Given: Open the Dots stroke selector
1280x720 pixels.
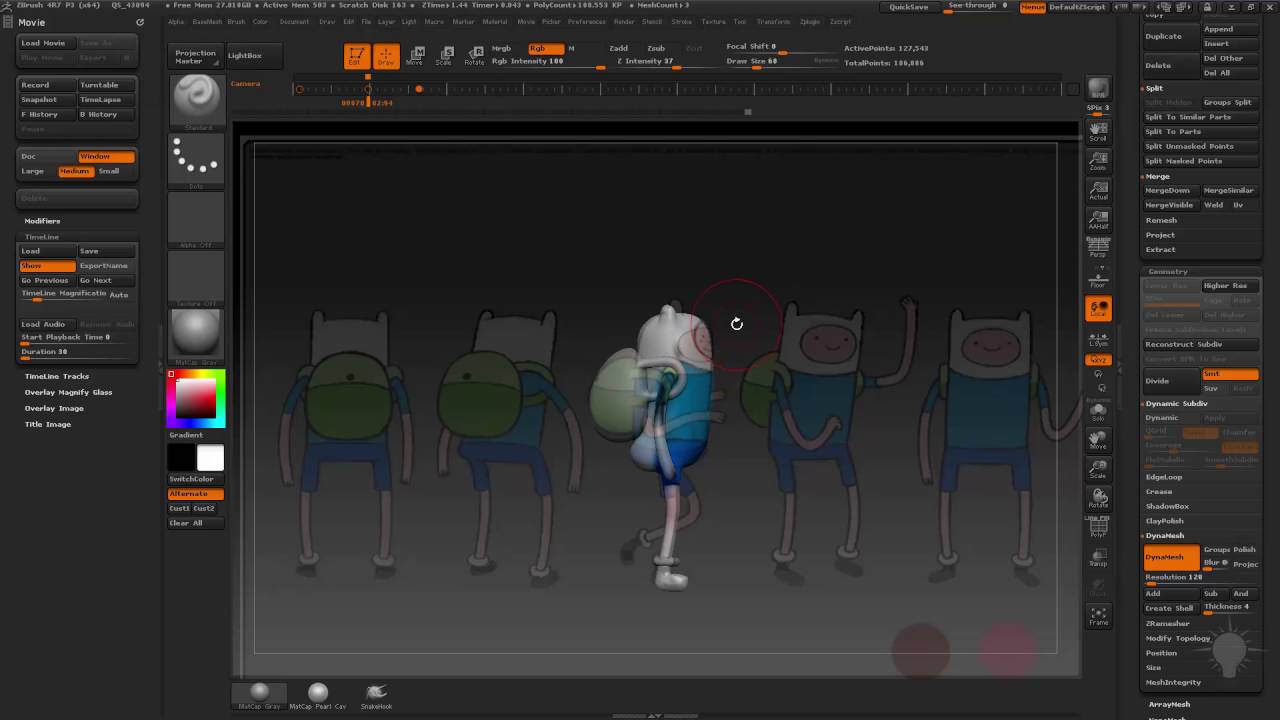Looking at the screenshot, I should click(197, 160).
